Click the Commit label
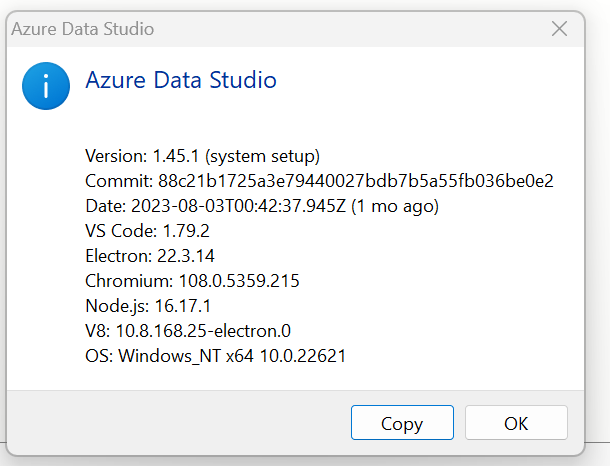The image size is (610, 466). click(x=119, y=181)
